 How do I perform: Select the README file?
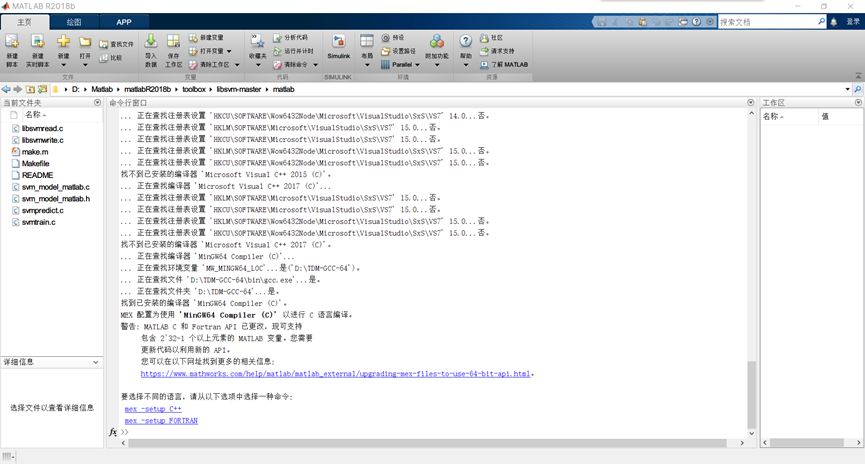point(38,175)
